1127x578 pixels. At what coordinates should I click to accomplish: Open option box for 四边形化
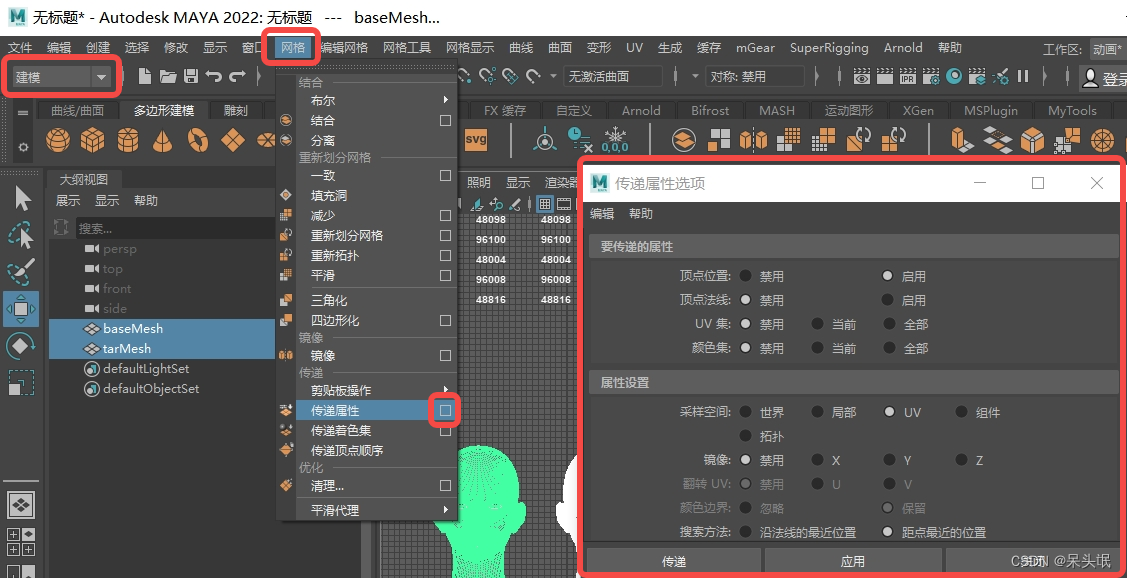point(446,320)
